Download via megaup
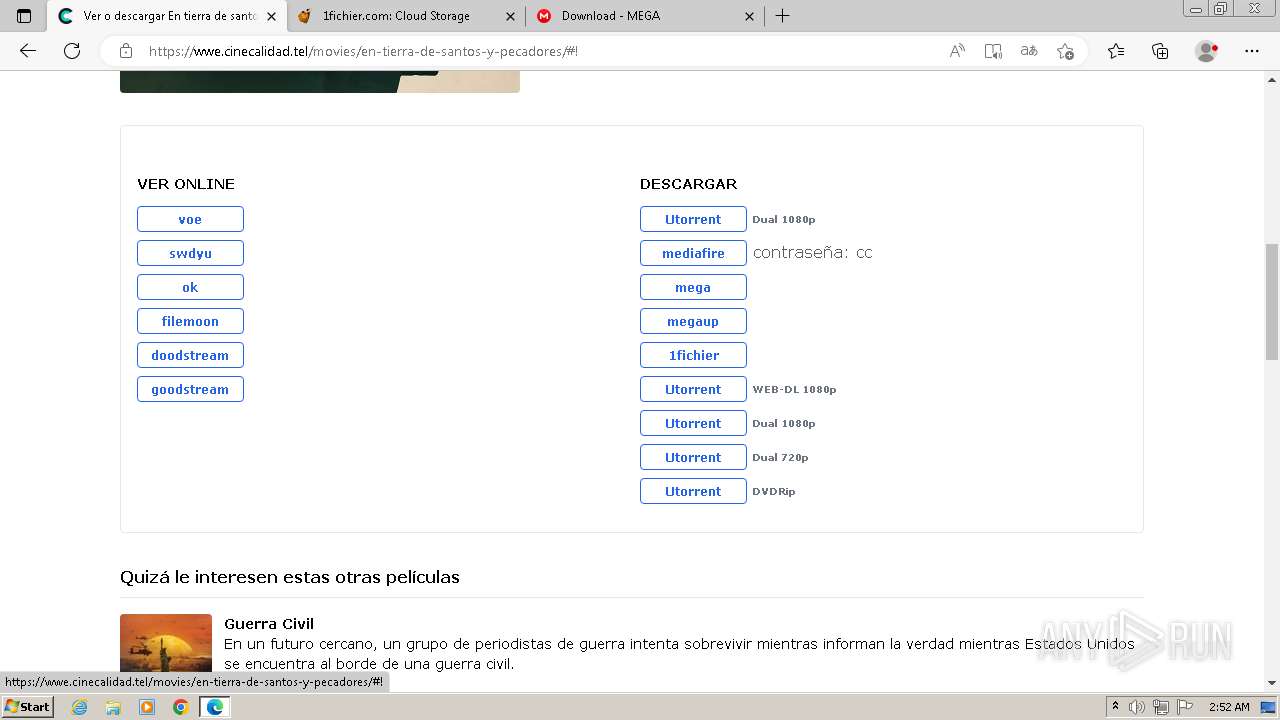This screenshot has height=720, width=1280. 693,321
